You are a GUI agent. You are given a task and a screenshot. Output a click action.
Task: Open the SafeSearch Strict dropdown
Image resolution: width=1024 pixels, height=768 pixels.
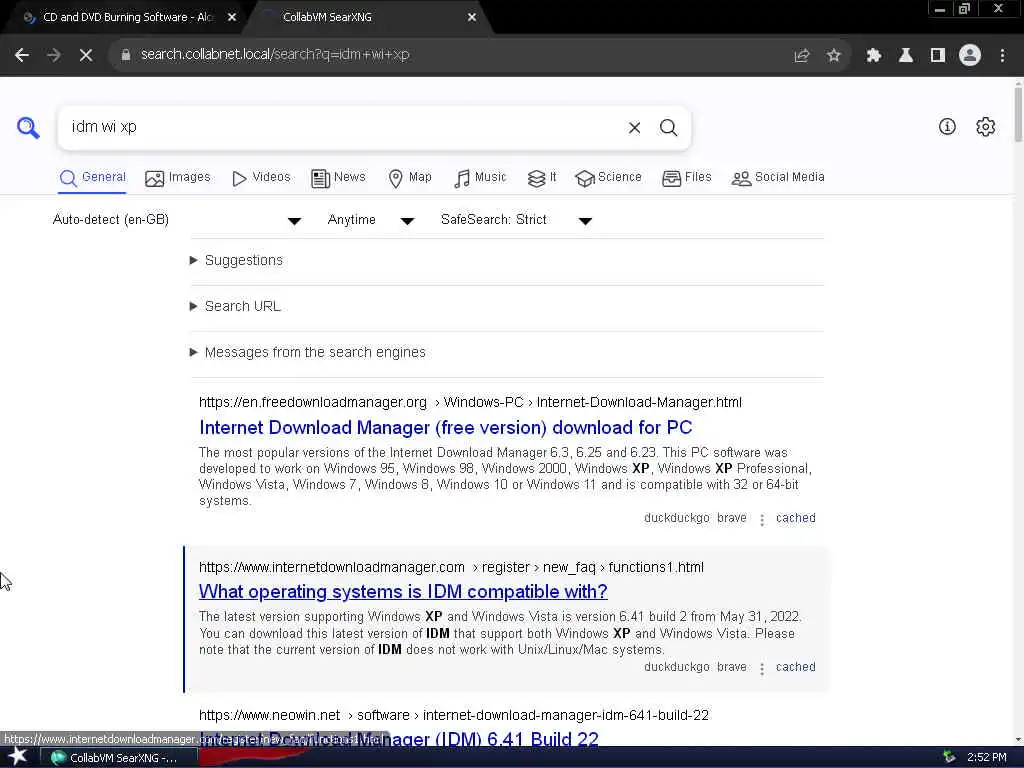[516, 220]
